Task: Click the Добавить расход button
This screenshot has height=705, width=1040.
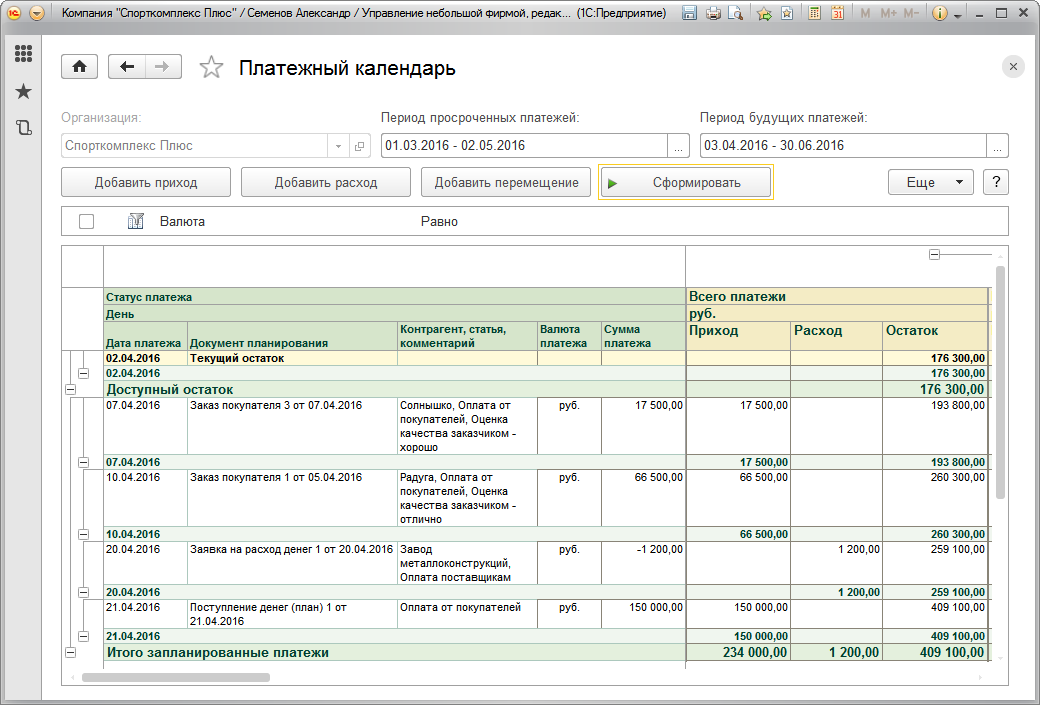Action: click(x=326, y=182)
